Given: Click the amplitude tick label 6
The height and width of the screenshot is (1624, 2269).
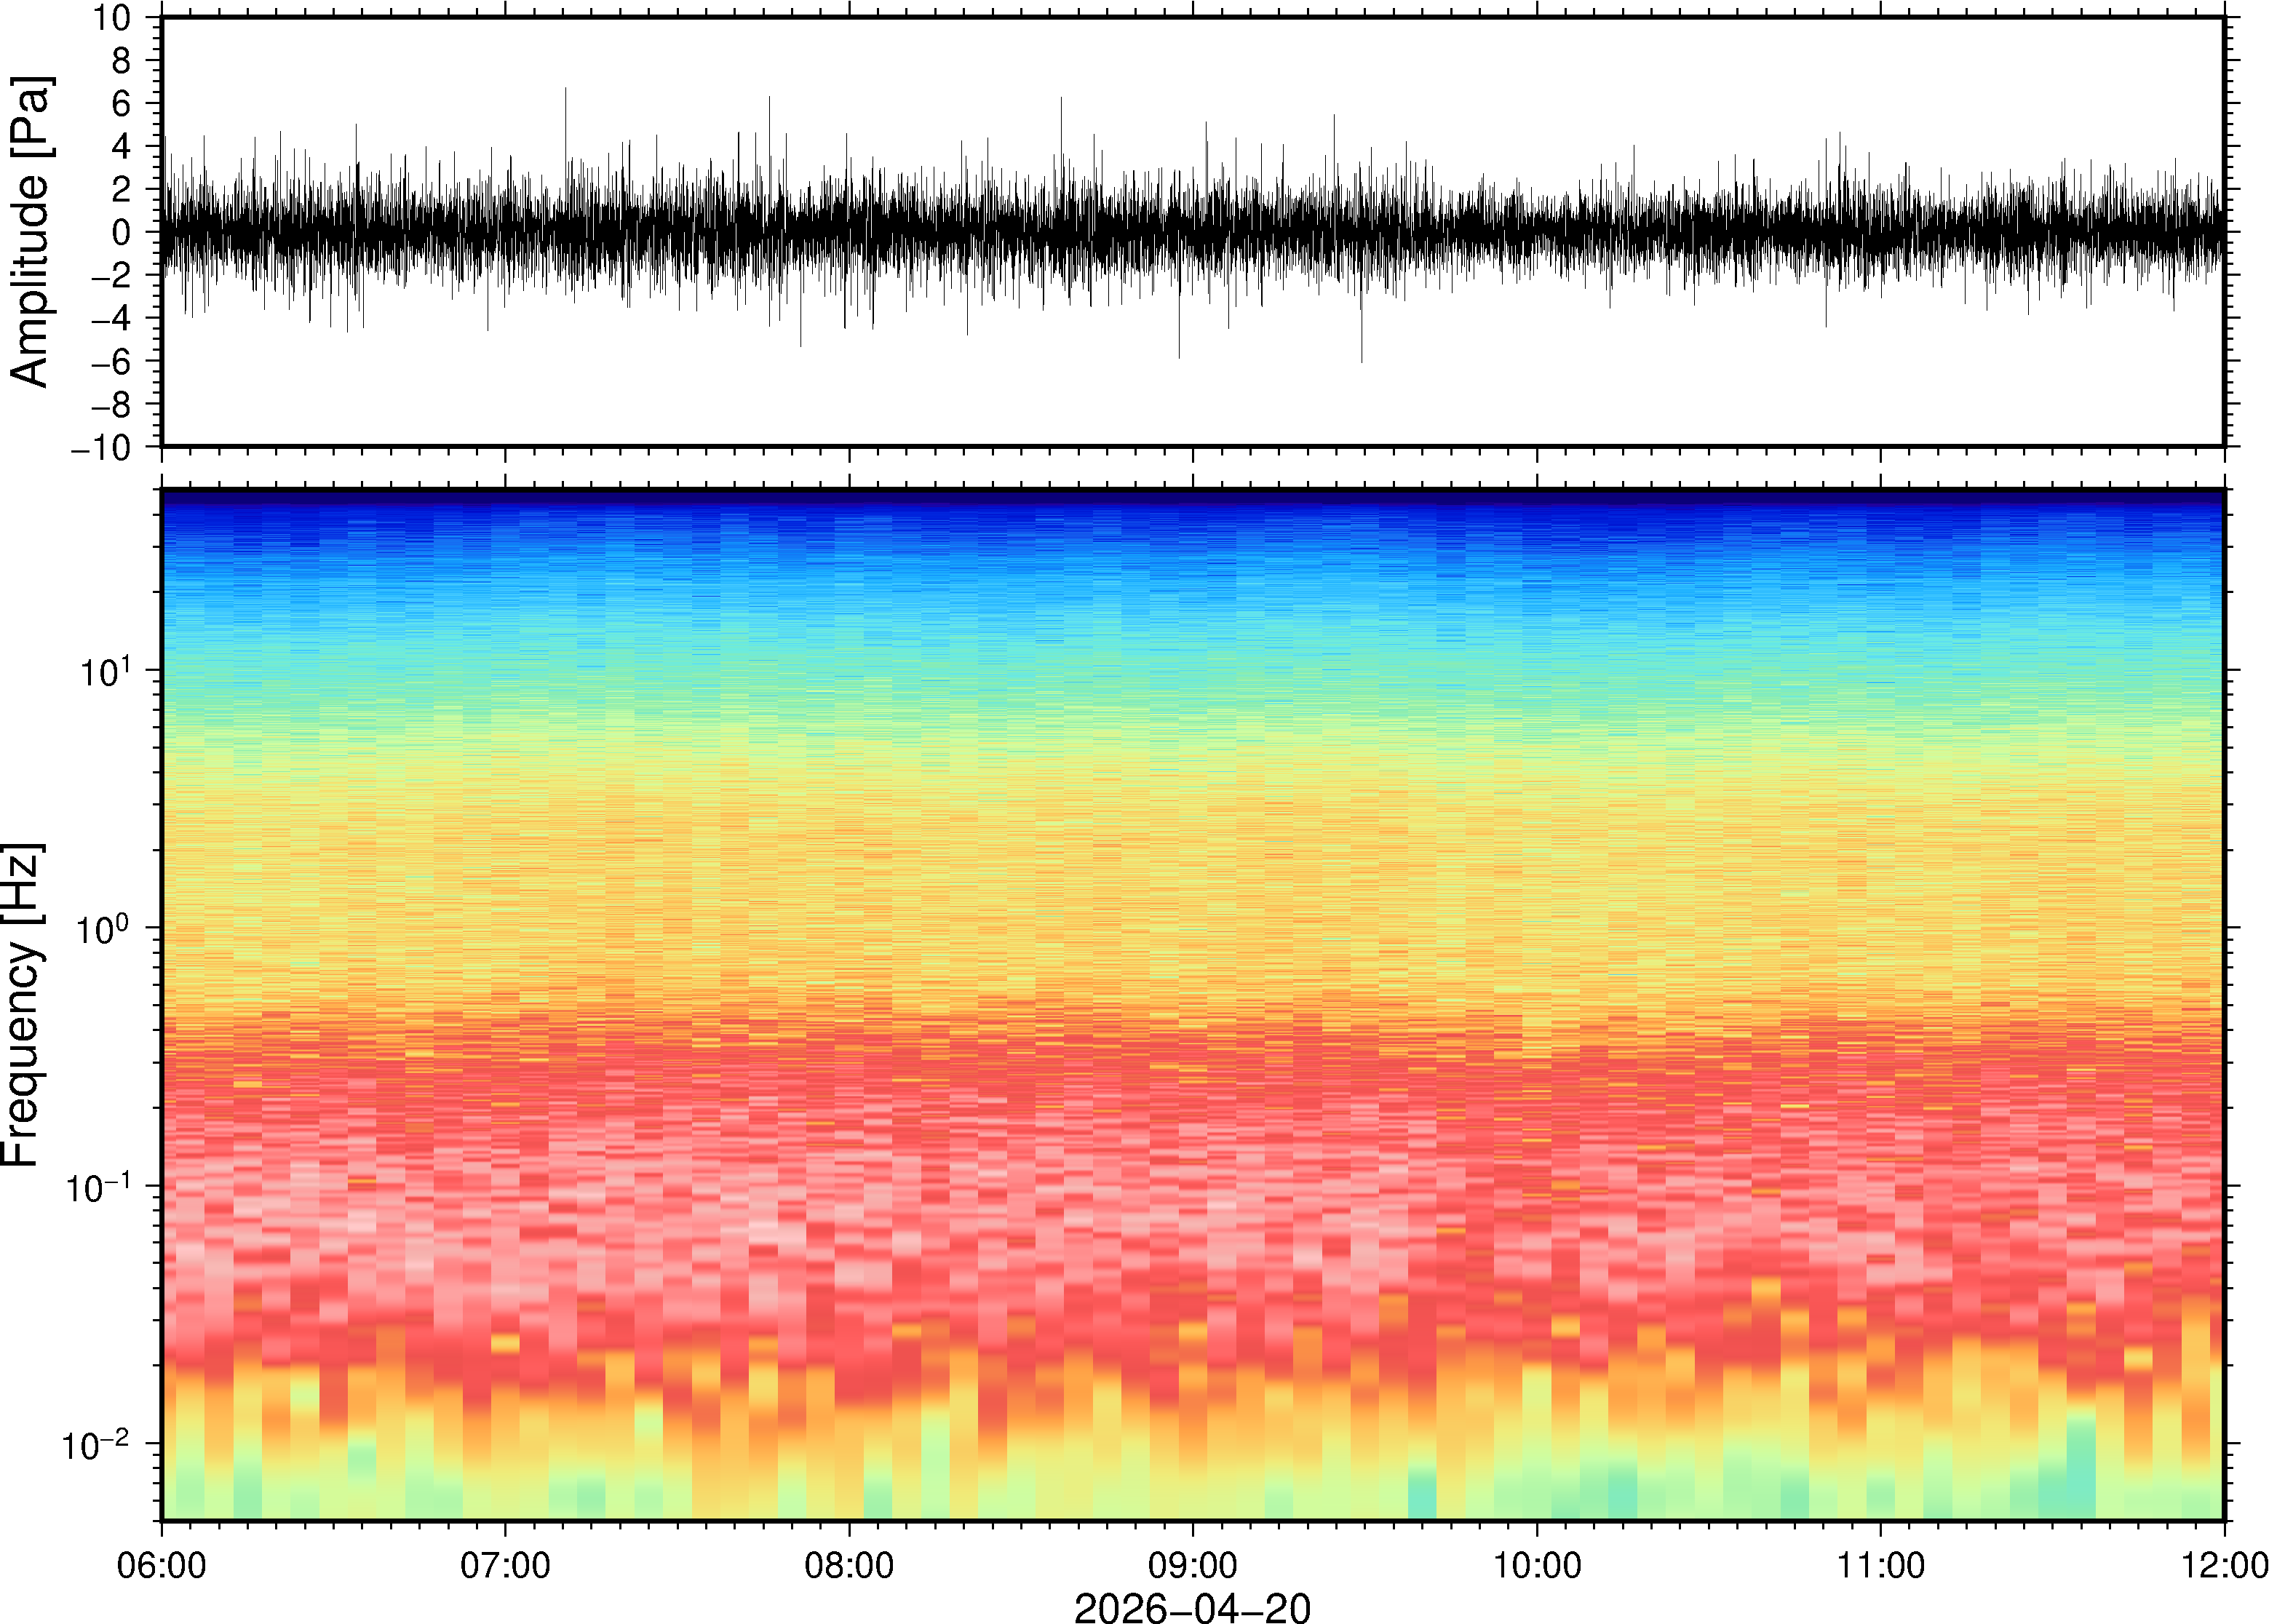Looking at the screenshot, I should (x=122, y=103).
